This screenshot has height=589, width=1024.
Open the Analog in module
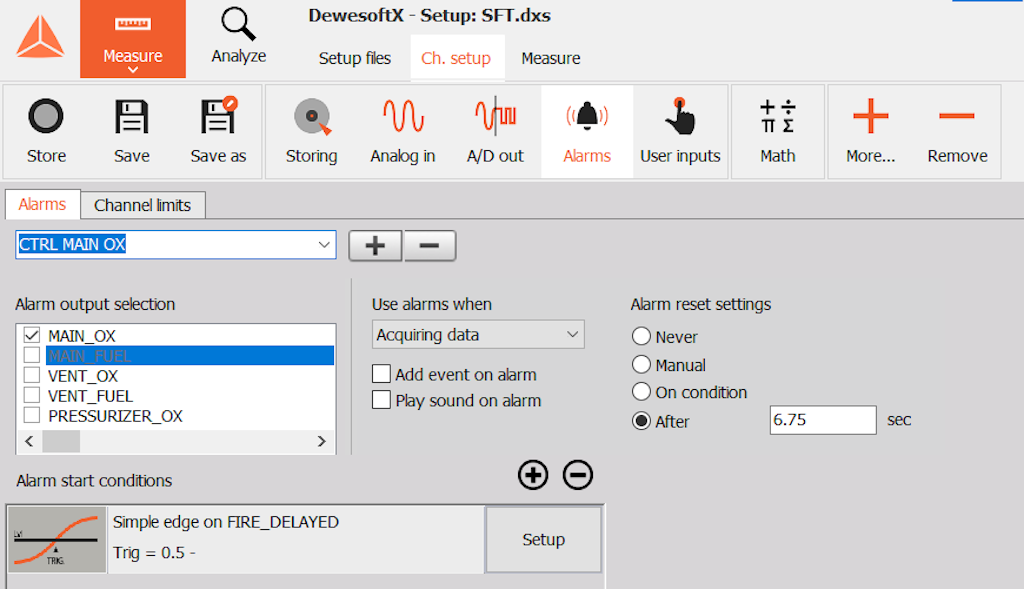(x=403, y=131)
